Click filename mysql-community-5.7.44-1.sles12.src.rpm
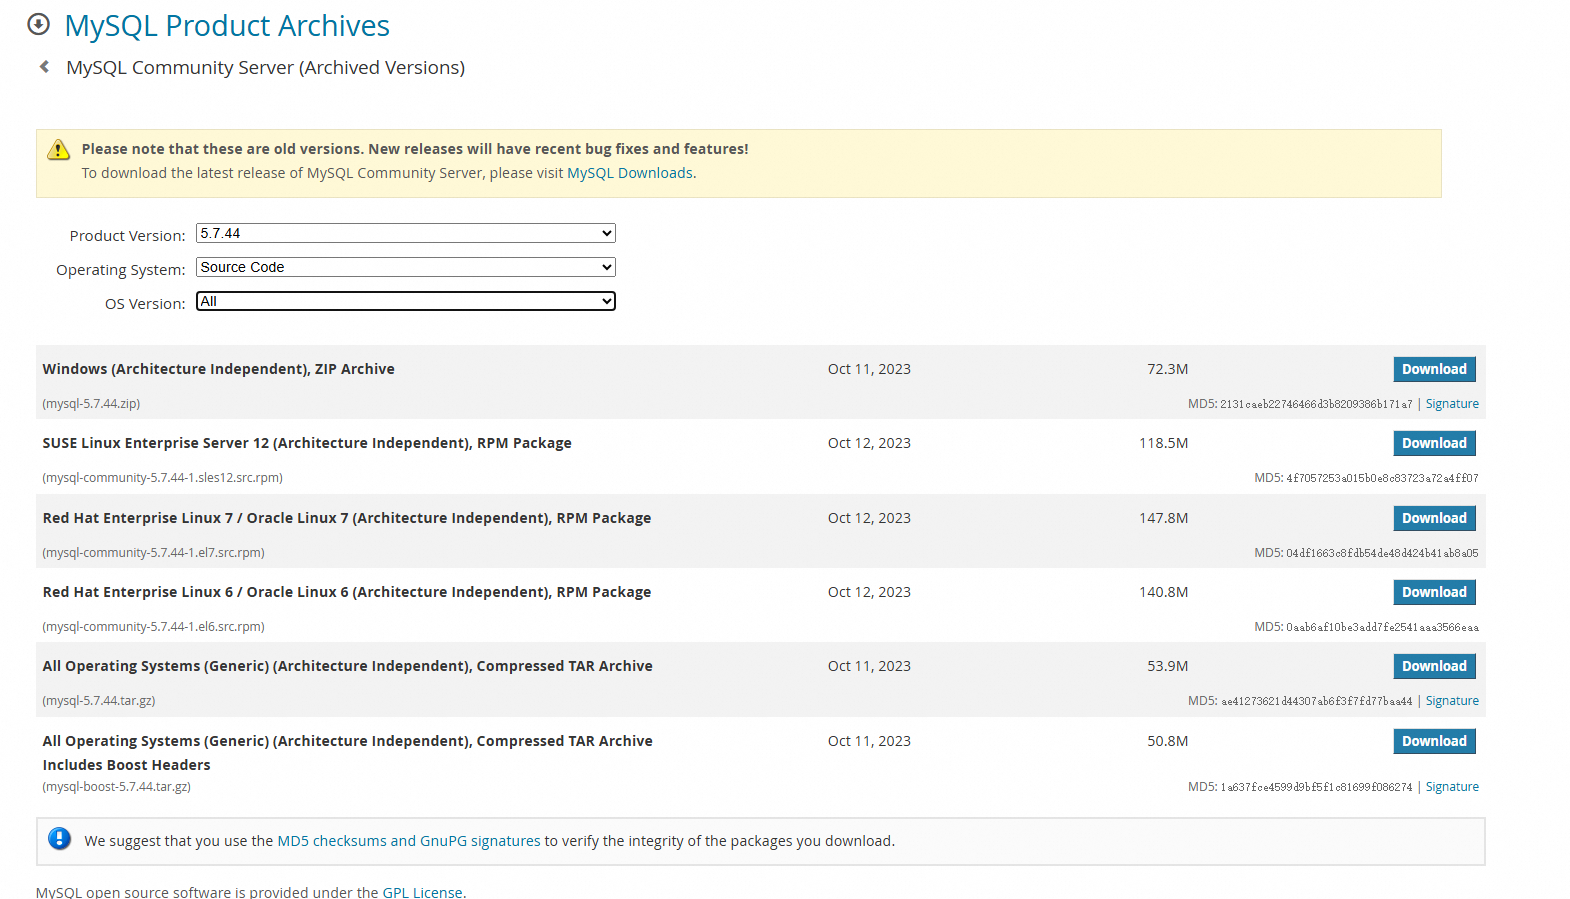The width and height of the screenshot is (1570, 899). (162, 478)
